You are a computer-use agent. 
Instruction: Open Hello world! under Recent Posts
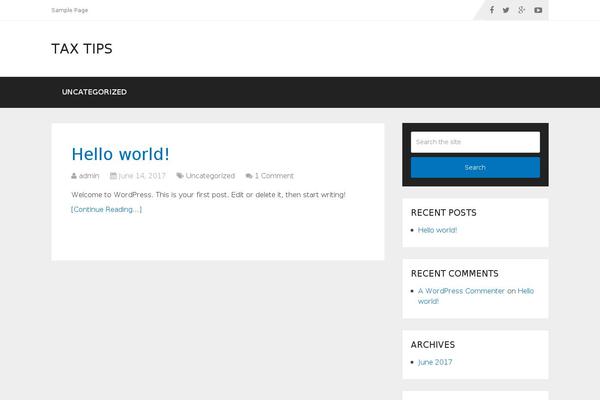437,230
